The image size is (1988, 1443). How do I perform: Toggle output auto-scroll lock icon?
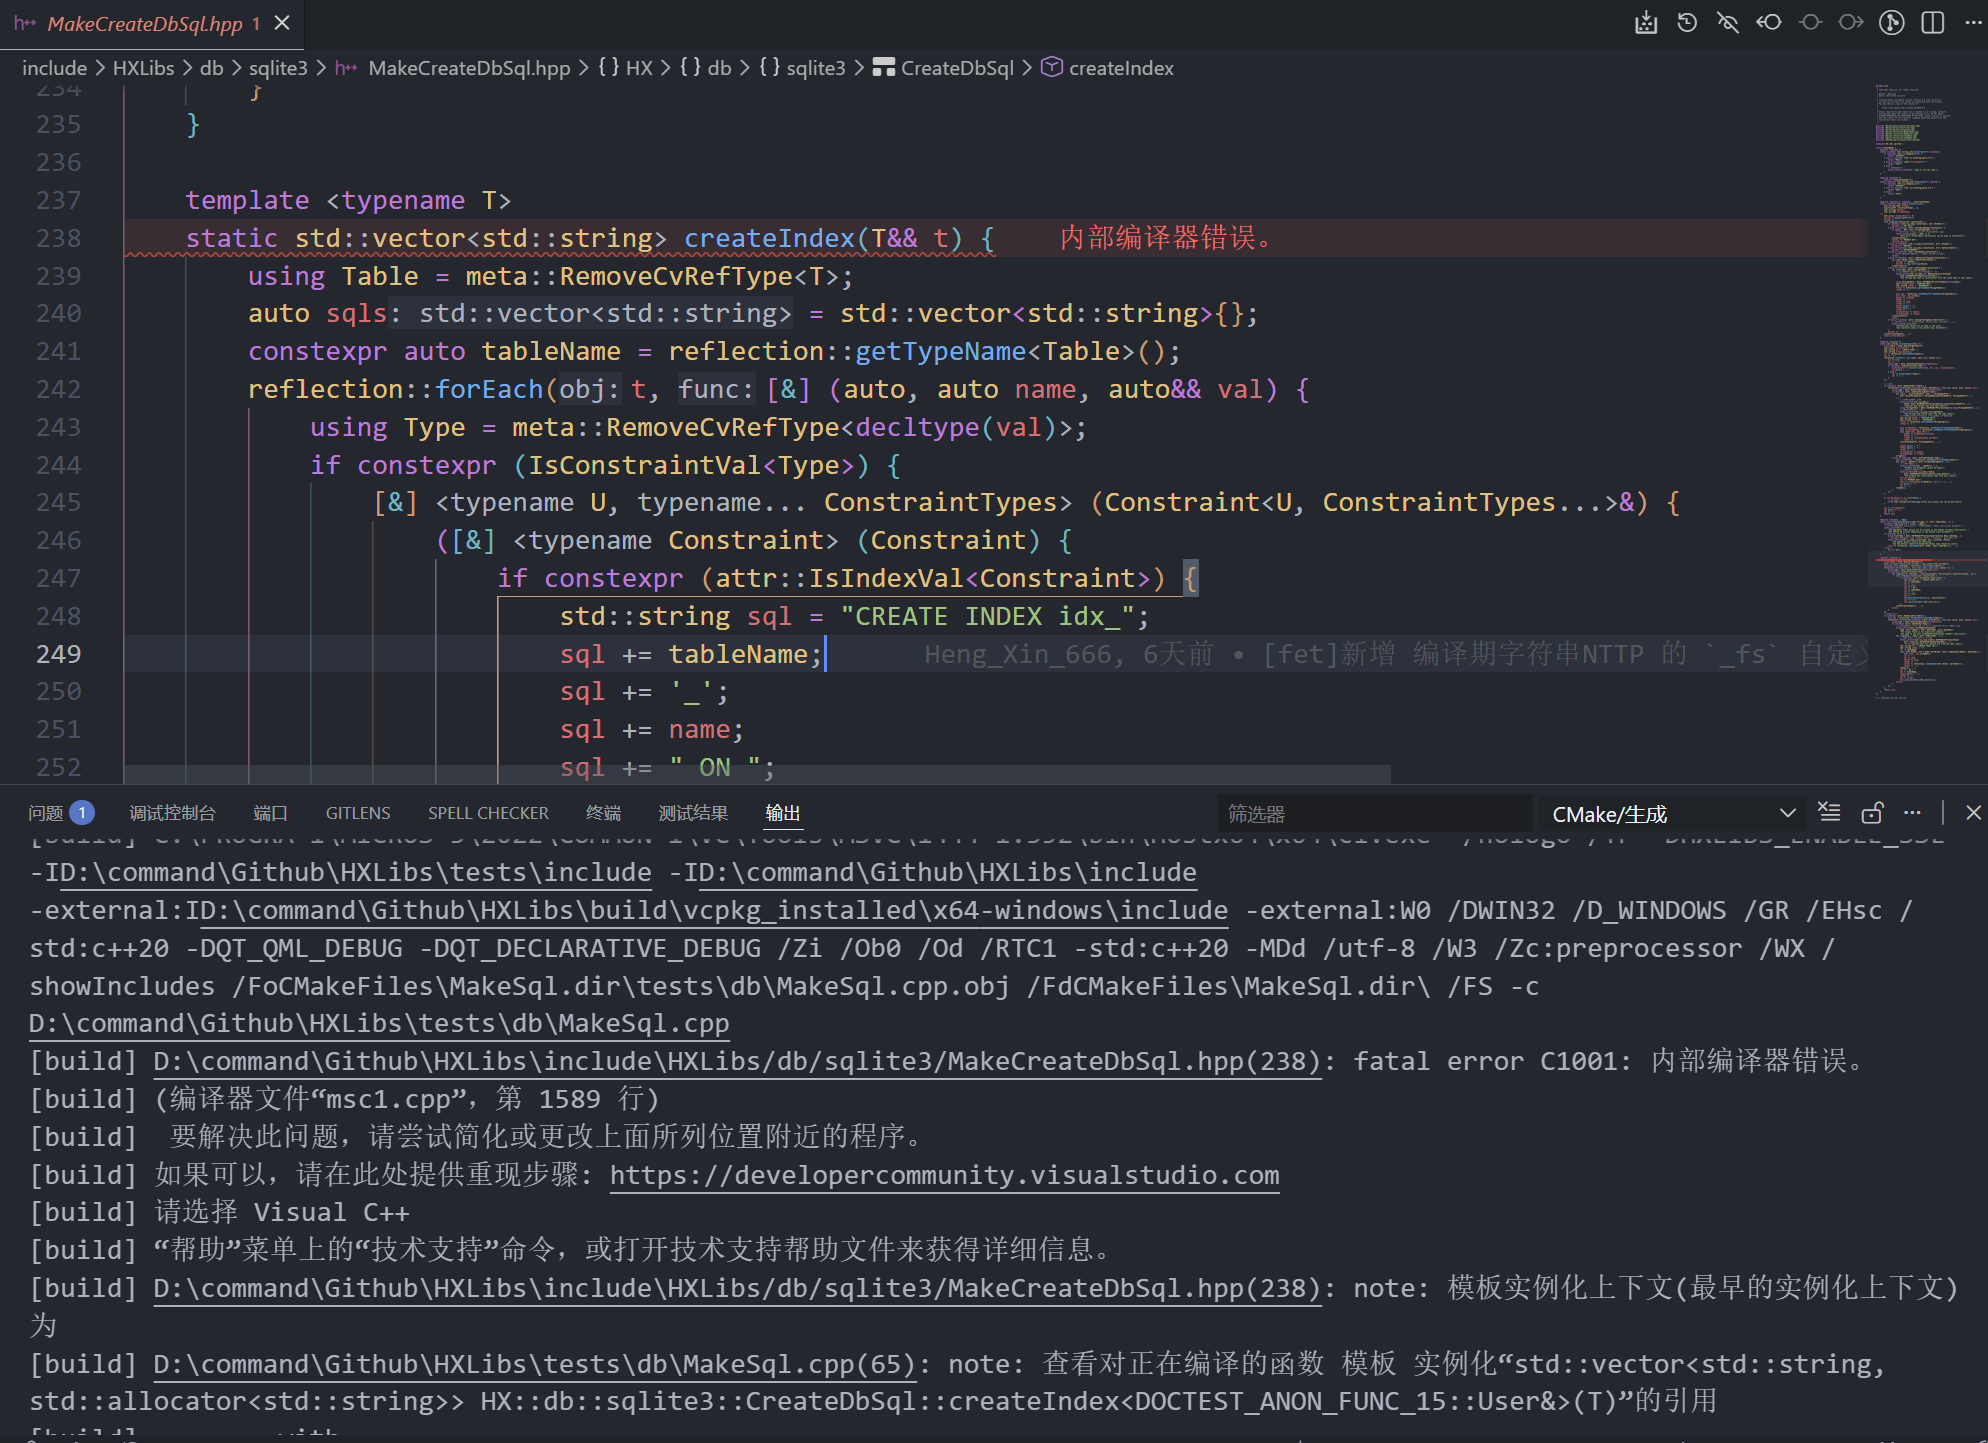[x=1872, y=812]
